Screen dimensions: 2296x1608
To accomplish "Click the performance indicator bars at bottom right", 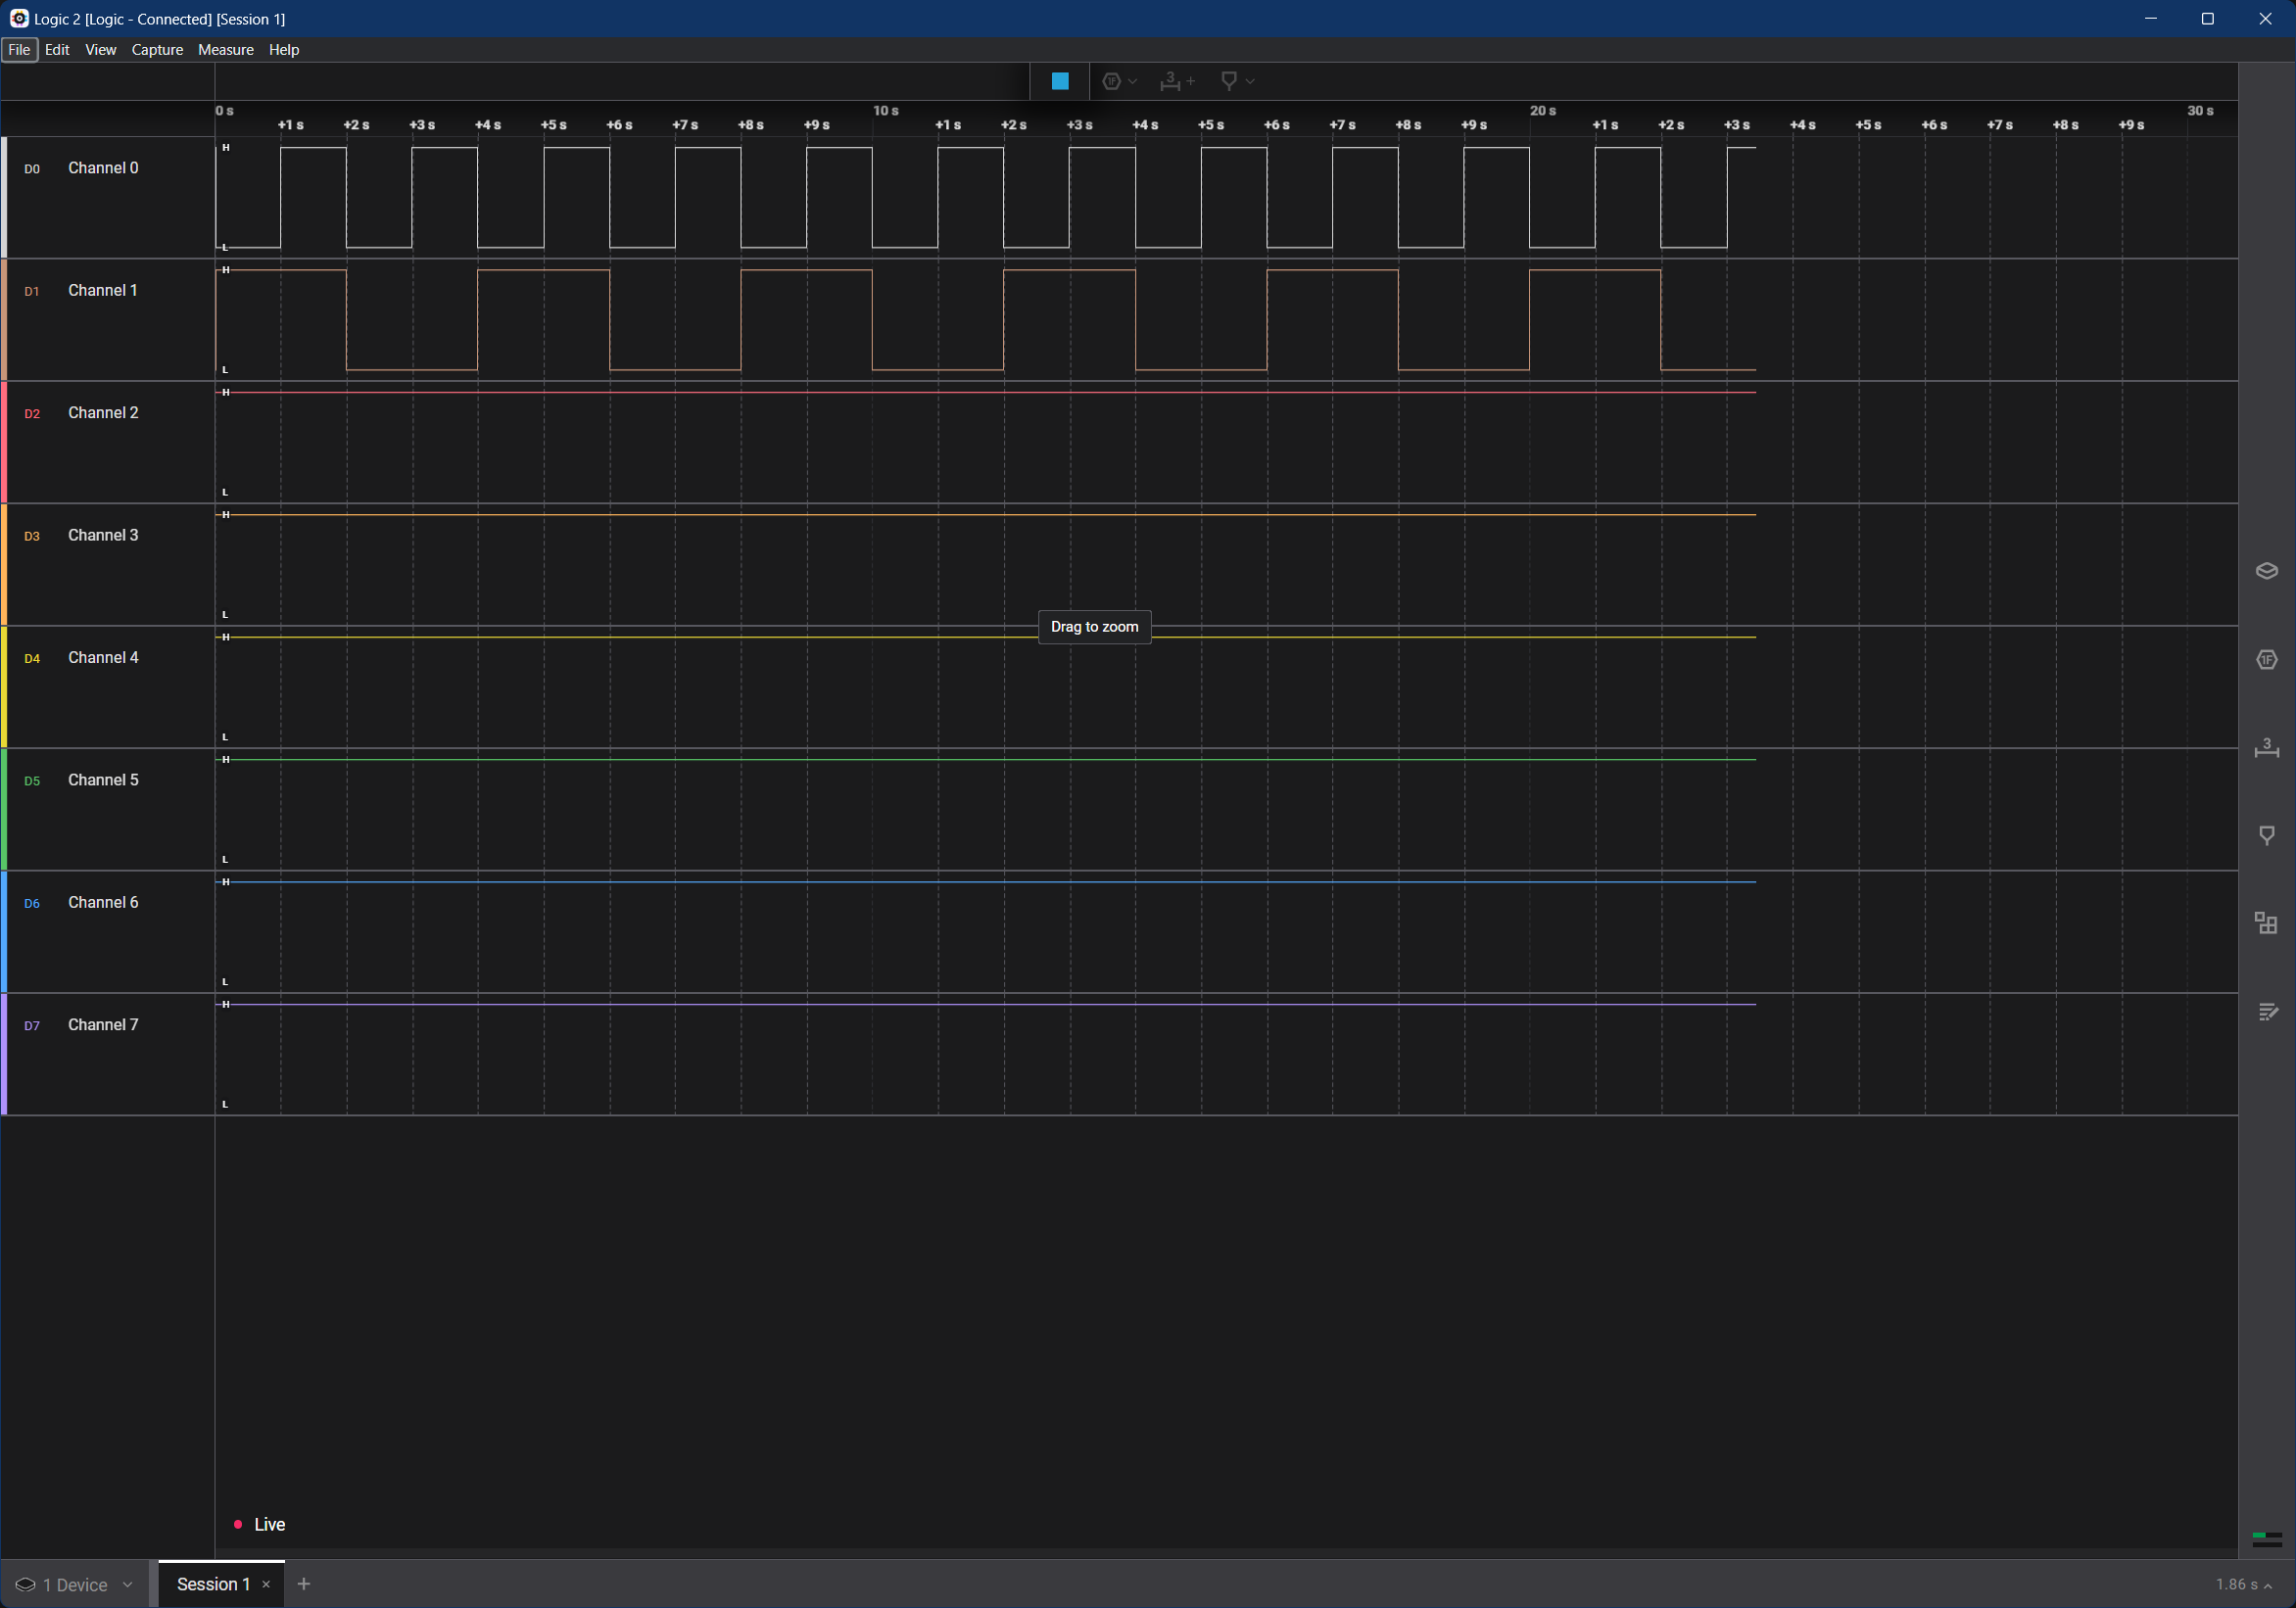I will pyautogui.click(x=2266, y=1539).
